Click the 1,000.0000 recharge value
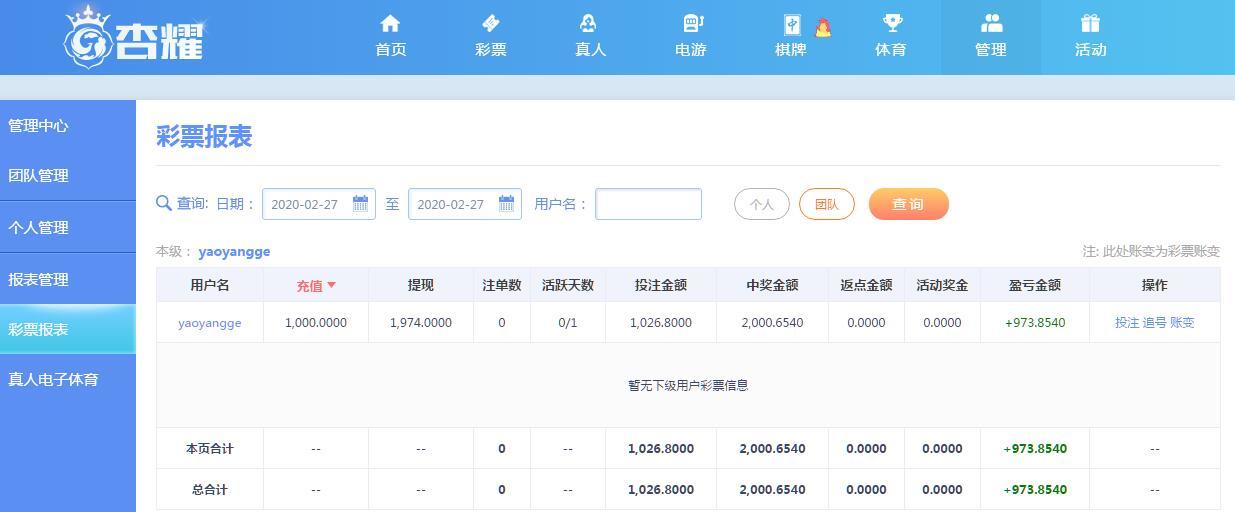This screenshot has height=512, width=1235. pos(316,322)
